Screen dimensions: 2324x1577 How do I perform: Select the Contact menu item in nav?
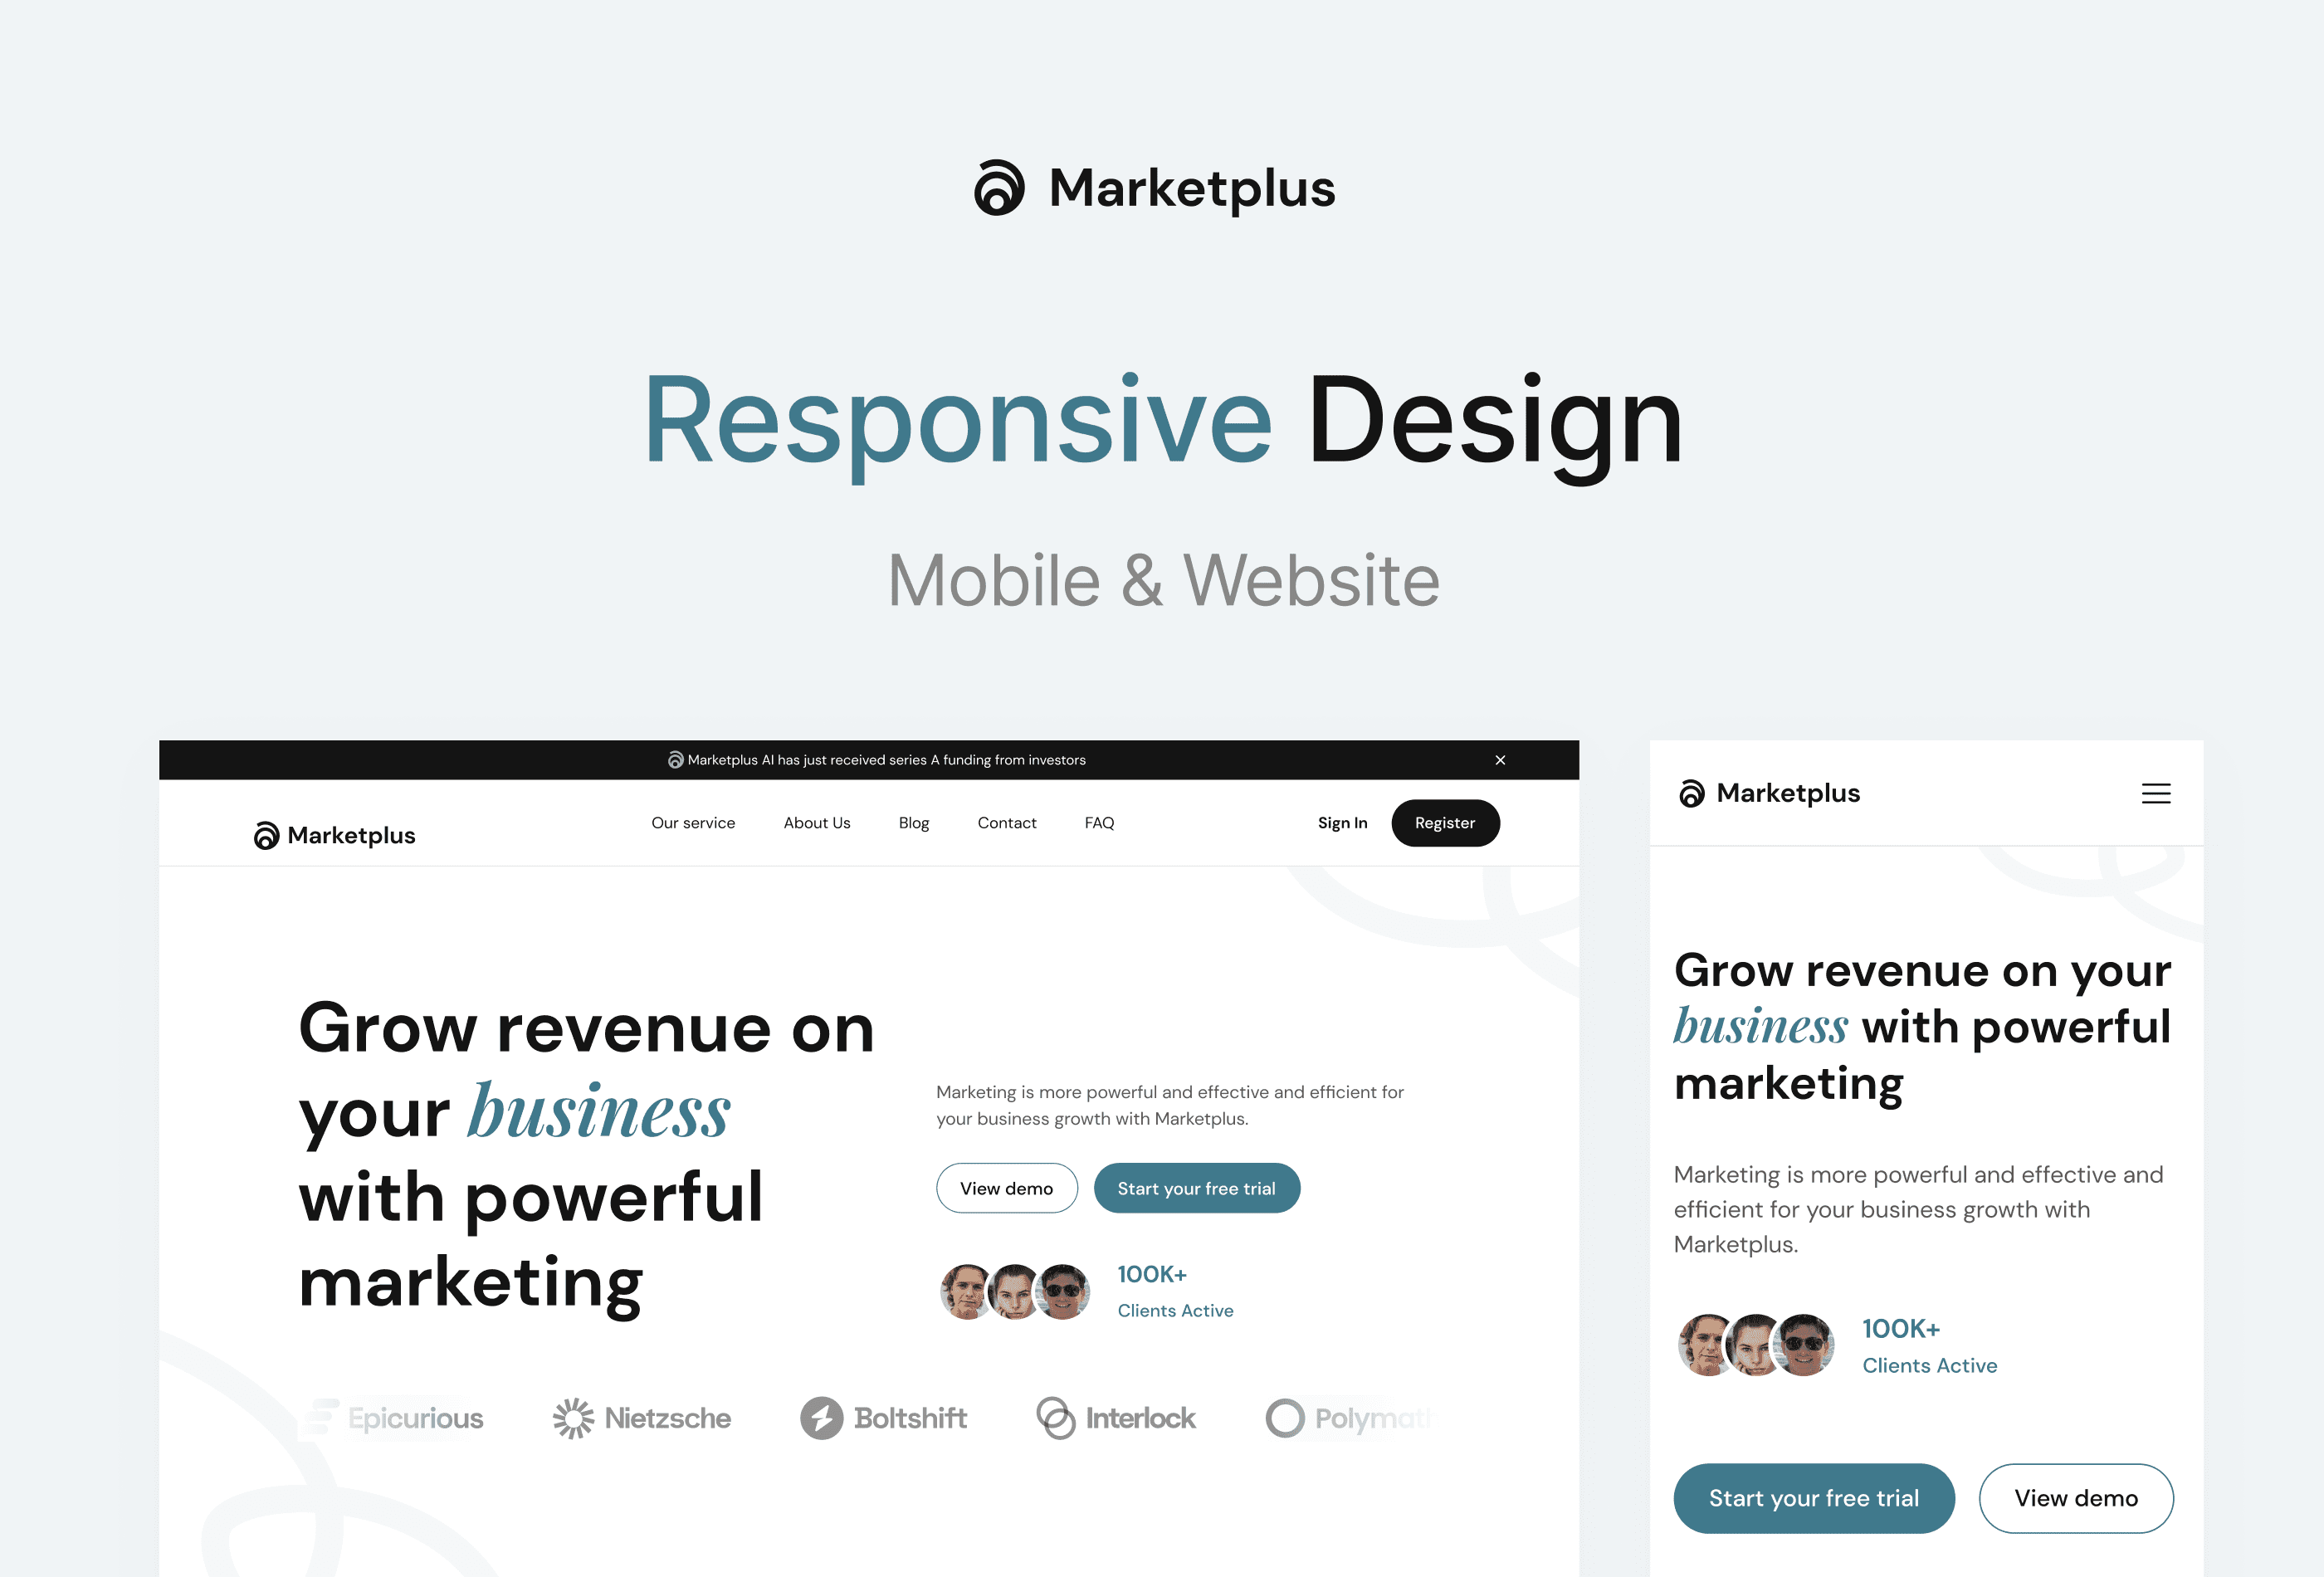[x=1006, y=822]
